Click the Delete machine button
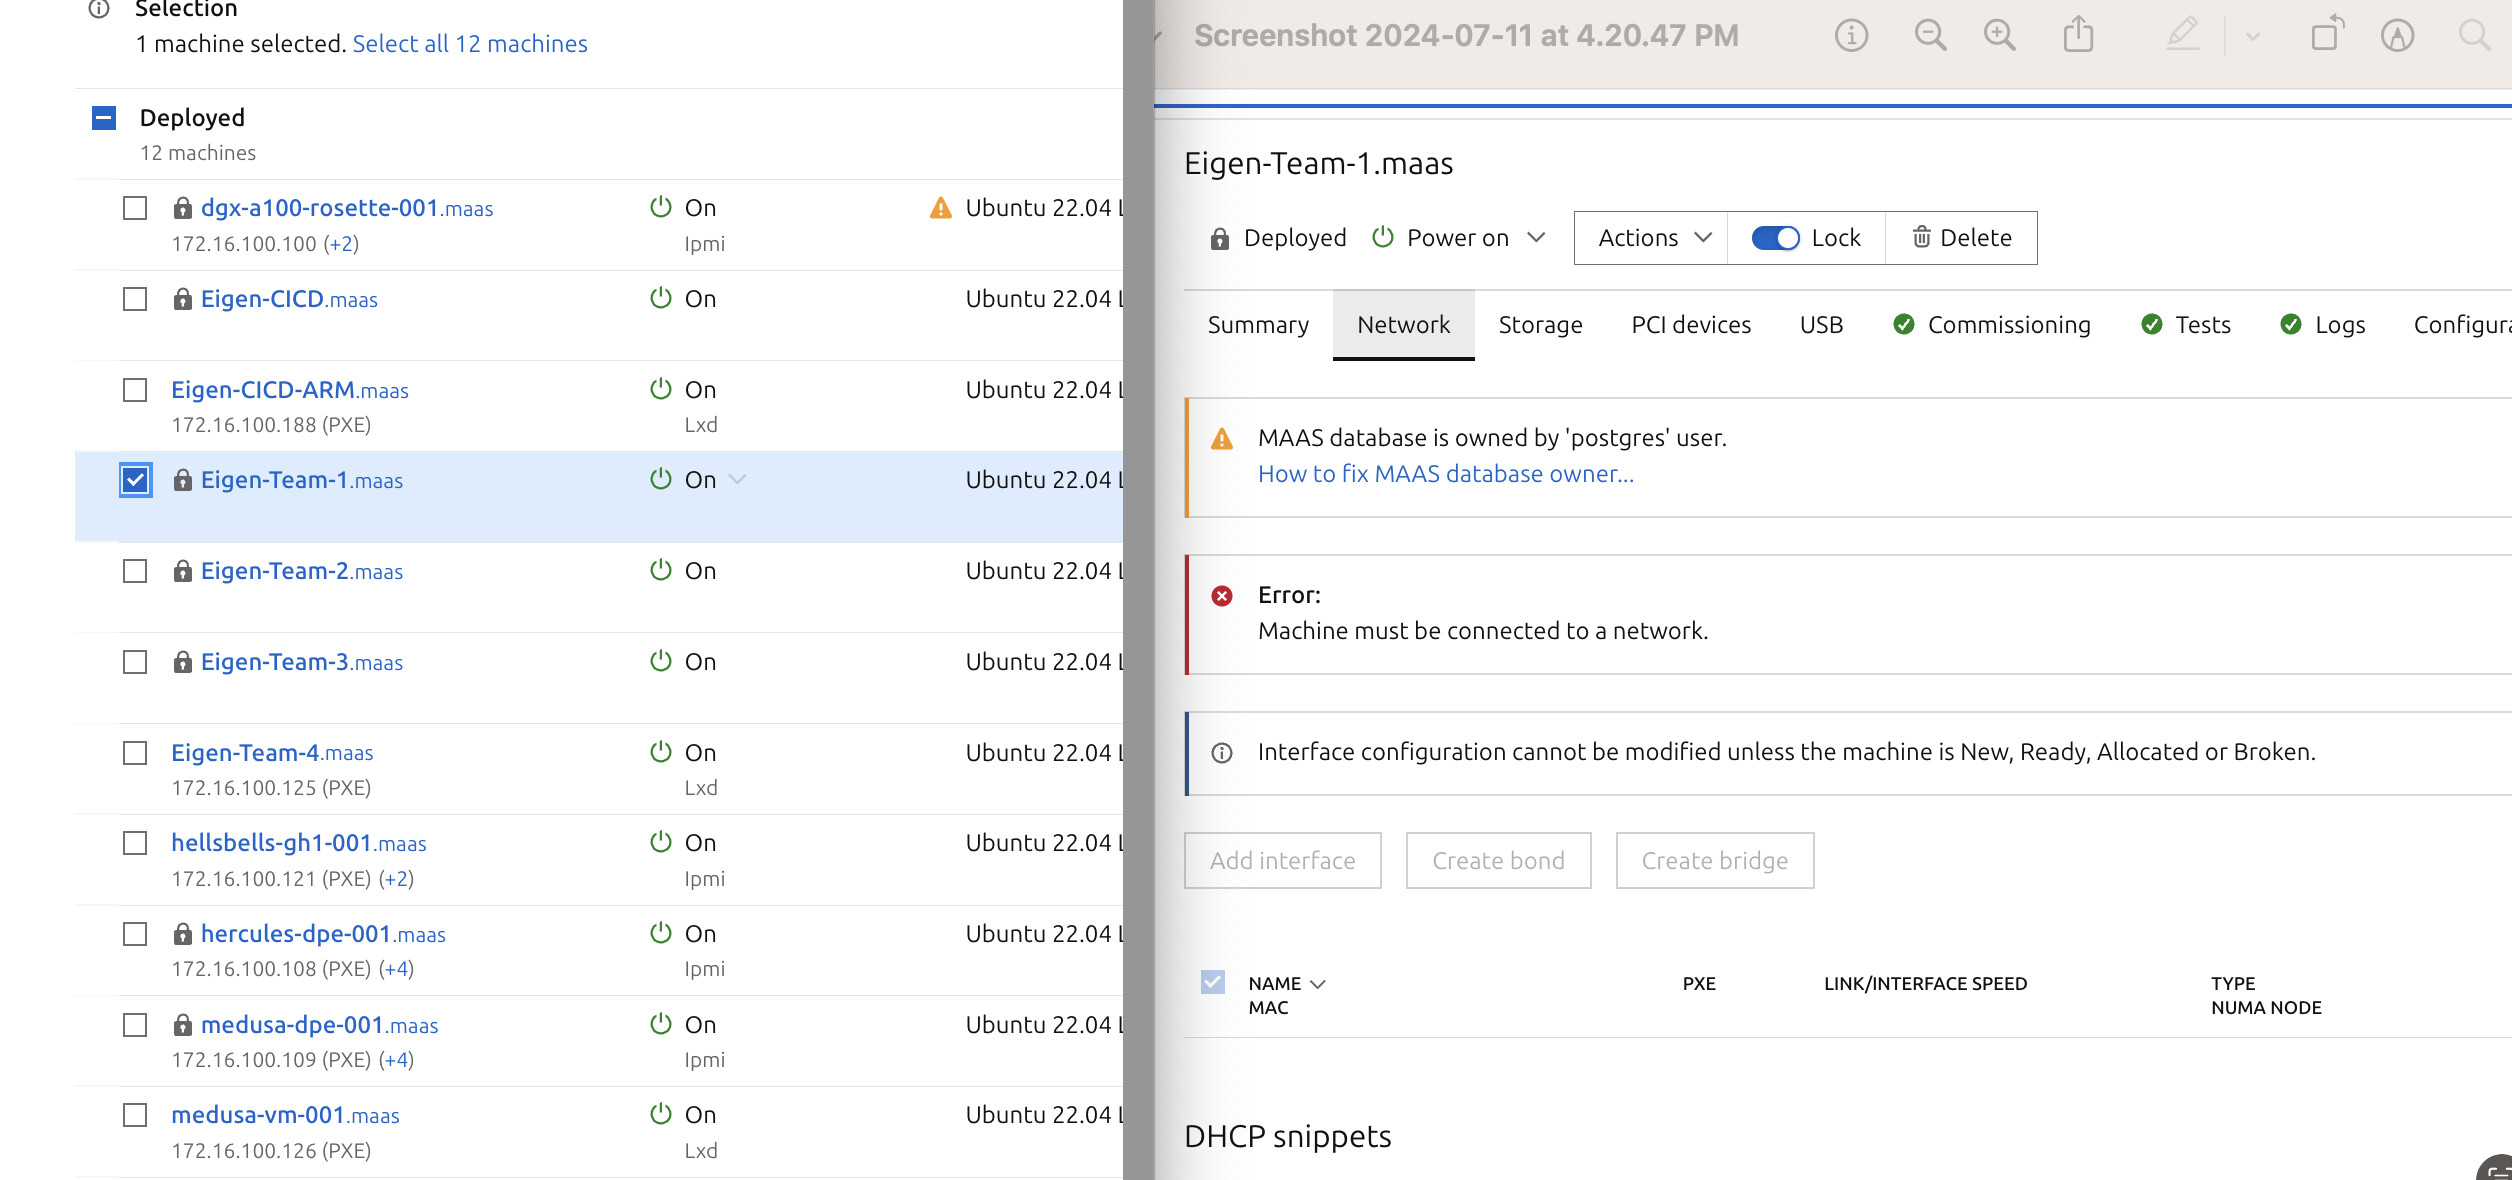 click(x=1961, y=238)
